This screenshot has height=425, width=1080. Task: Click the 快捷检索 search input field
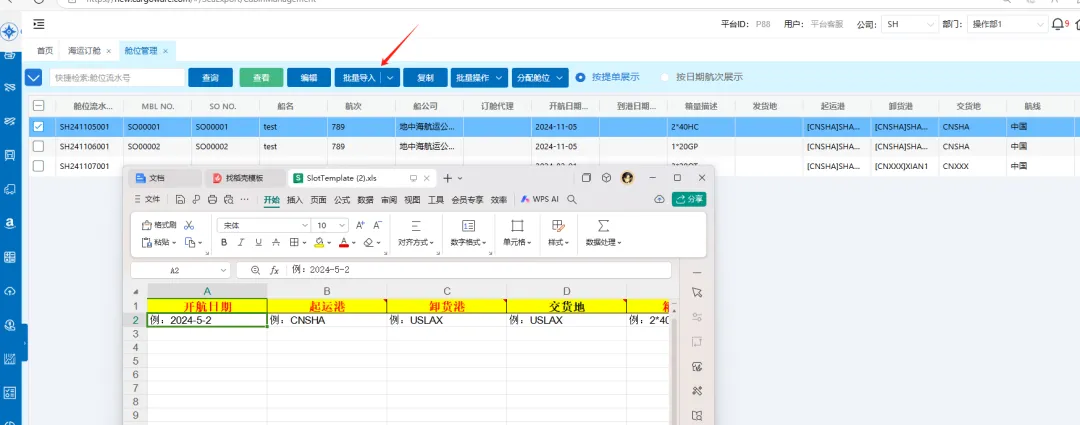117,77
